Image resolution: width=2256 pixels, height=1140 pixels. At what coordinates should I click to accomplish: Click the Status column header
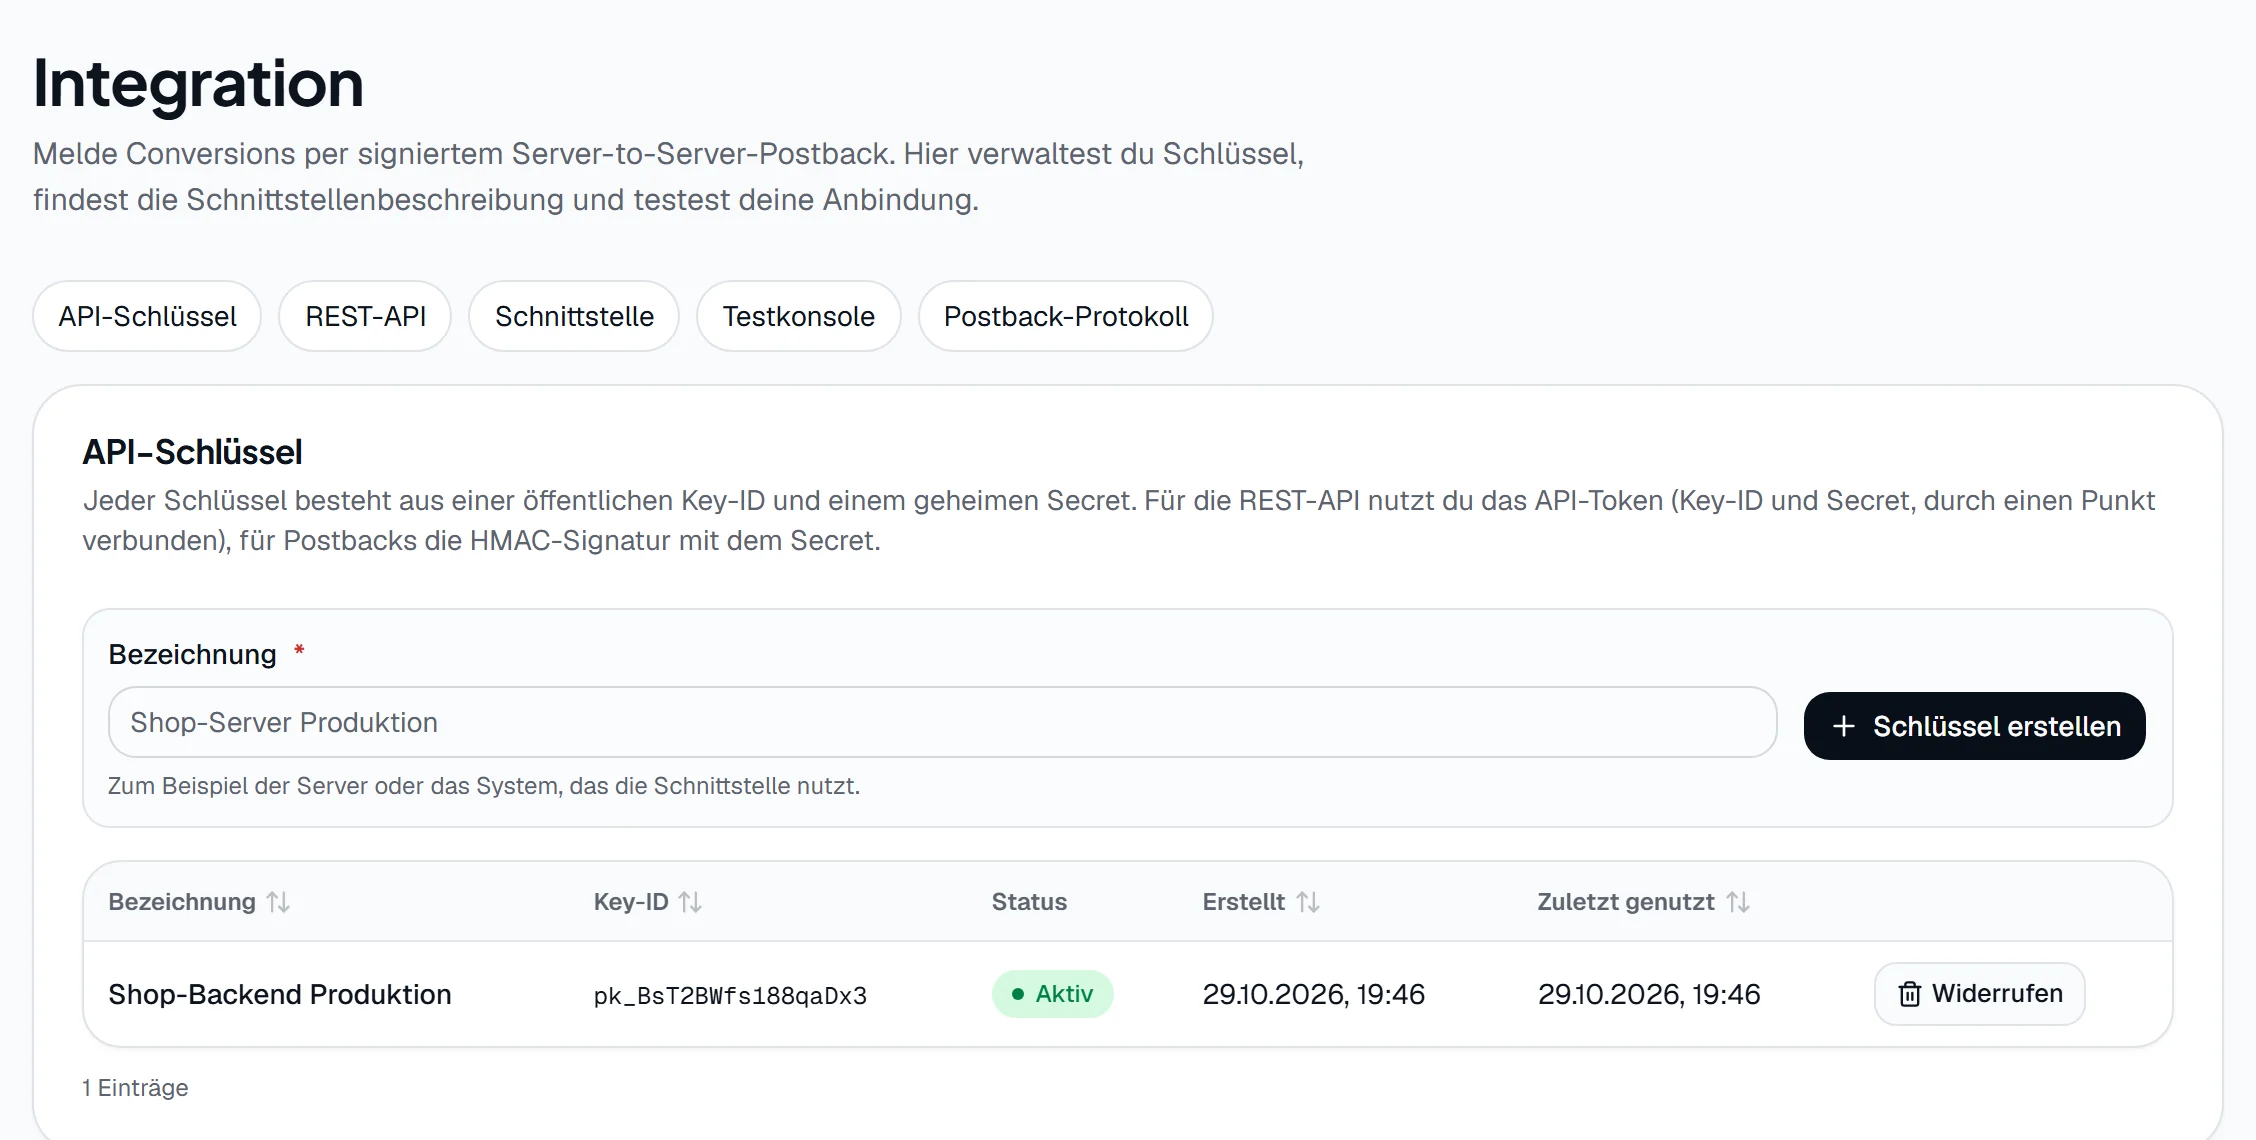[1029, 902]
